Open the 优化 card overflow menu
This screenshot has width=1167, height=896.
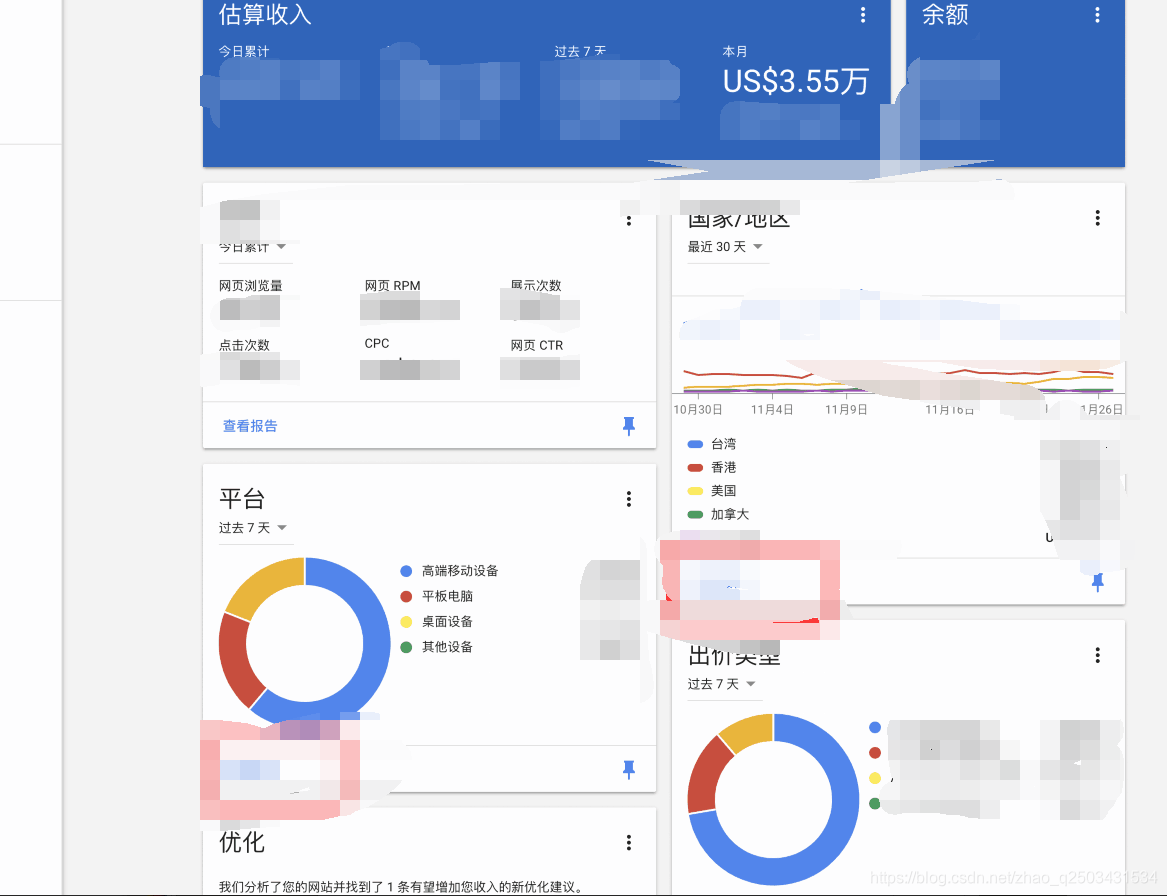[x=628, y=842]
